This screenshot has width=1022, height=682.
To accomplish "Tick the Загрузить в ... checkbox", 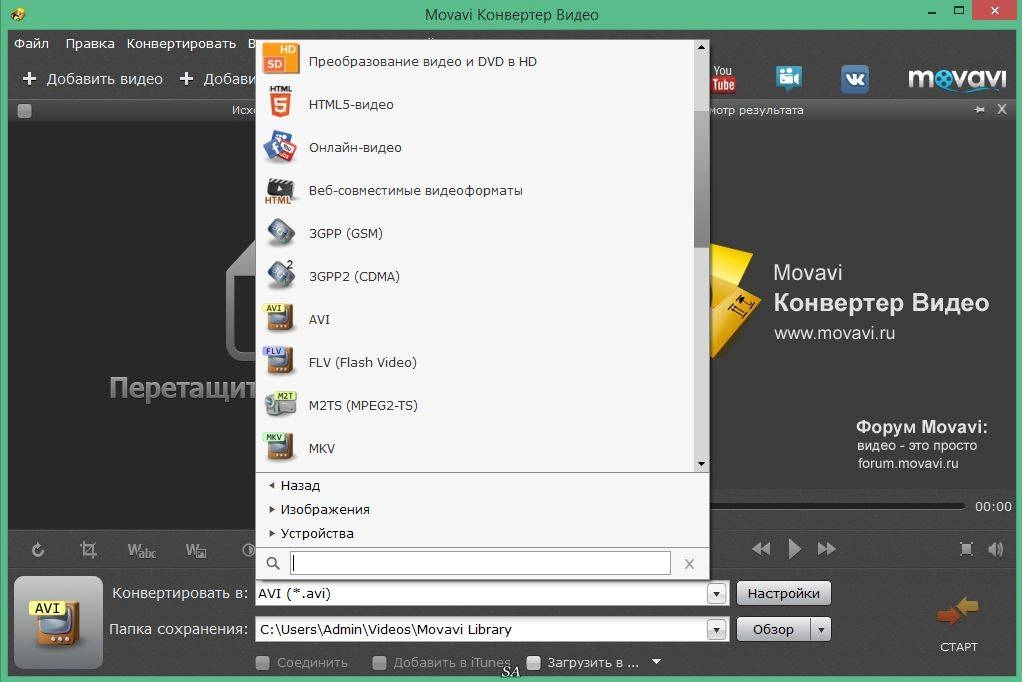I will point(533,663).
